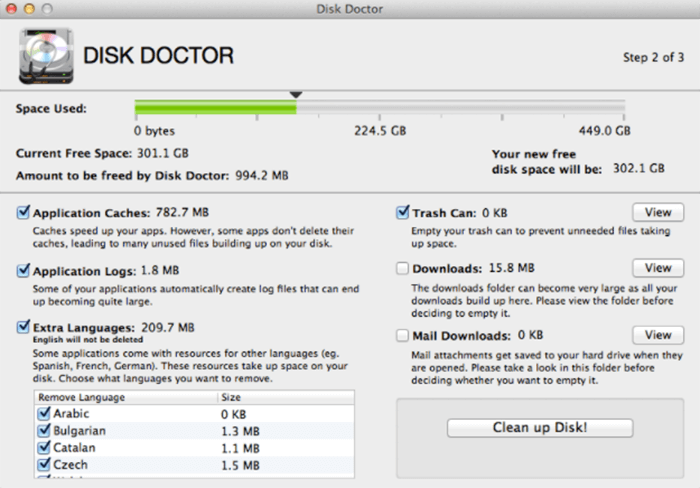The width and height of the screenshot is (700, 488).
Task: Uncheck the Application Caches checkbox
Action: (23, 212)
